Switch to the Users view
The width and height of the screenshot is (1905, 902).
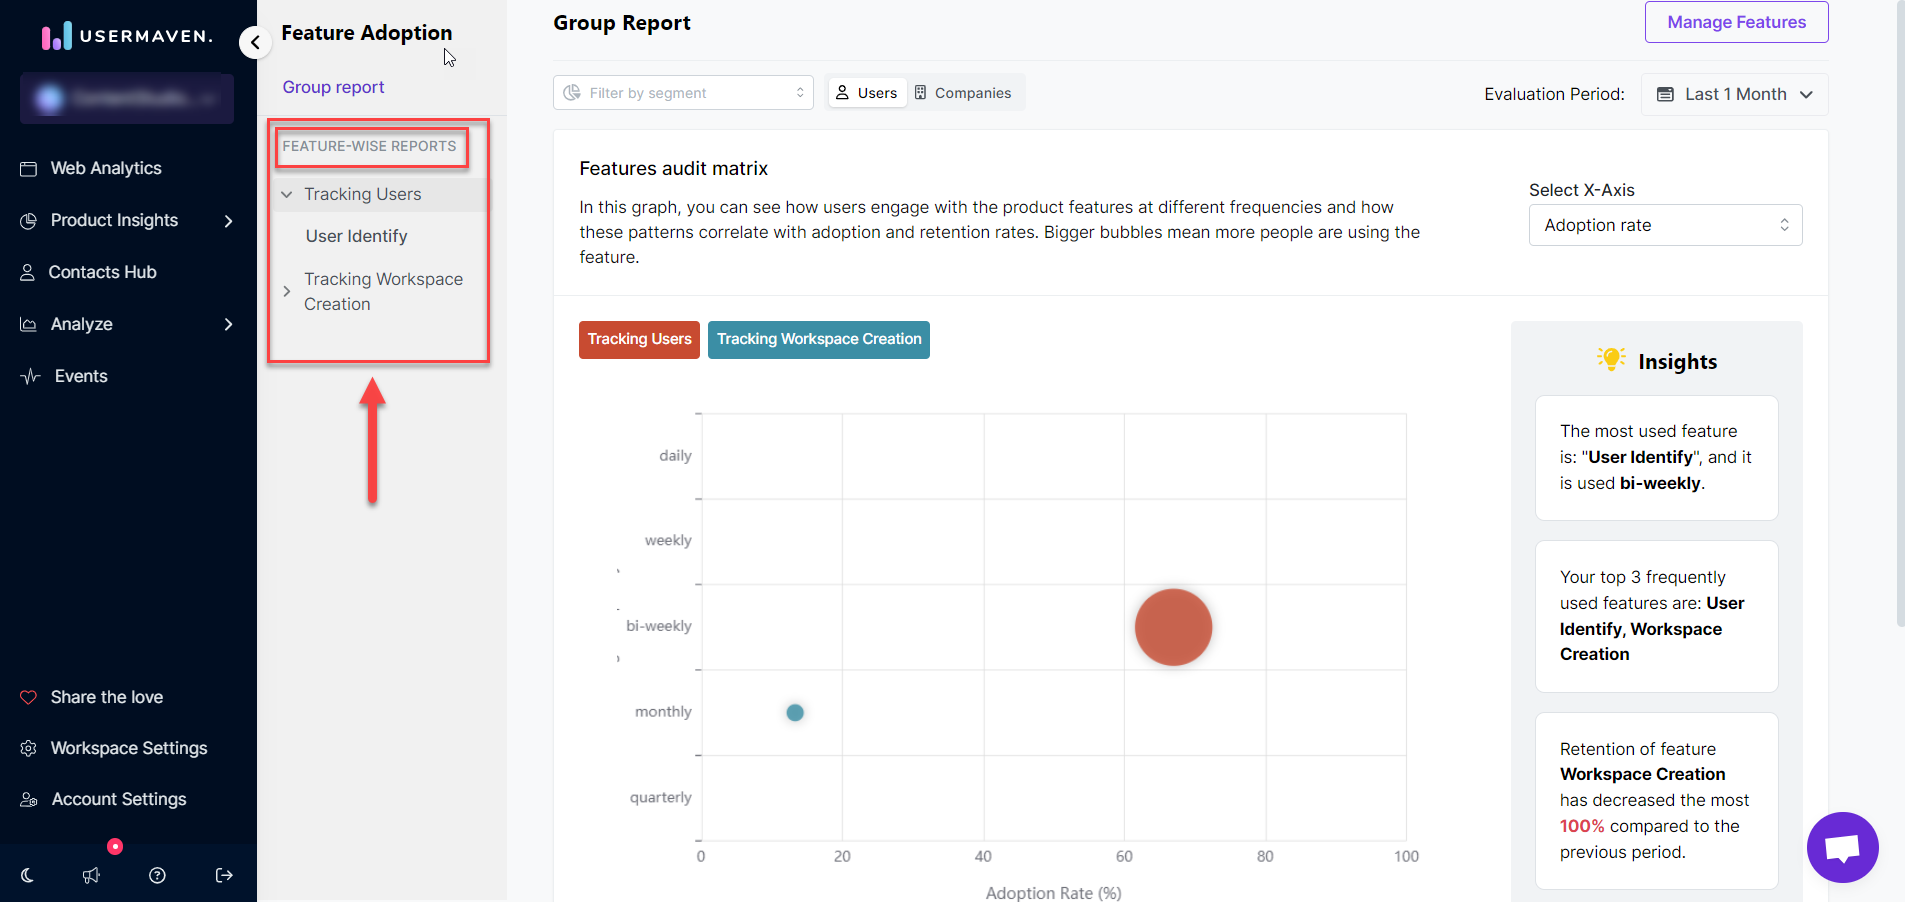pos(866,92)
